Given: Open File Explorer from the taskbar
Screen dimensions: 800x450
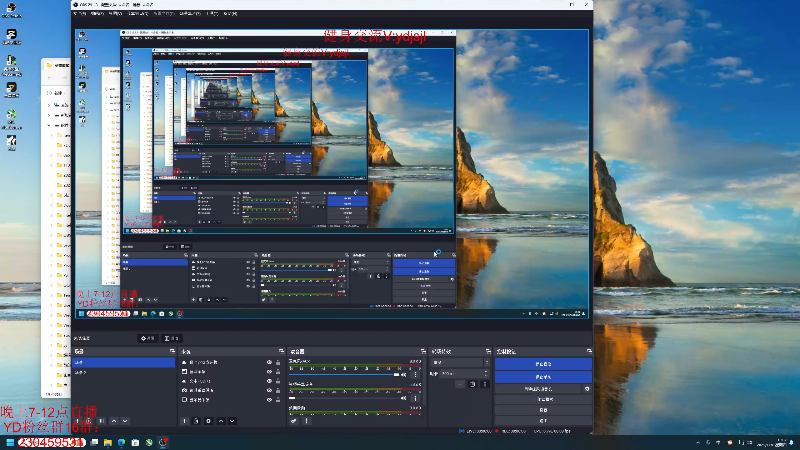Looking at the screenshot, I should click(x=108, y=442).
